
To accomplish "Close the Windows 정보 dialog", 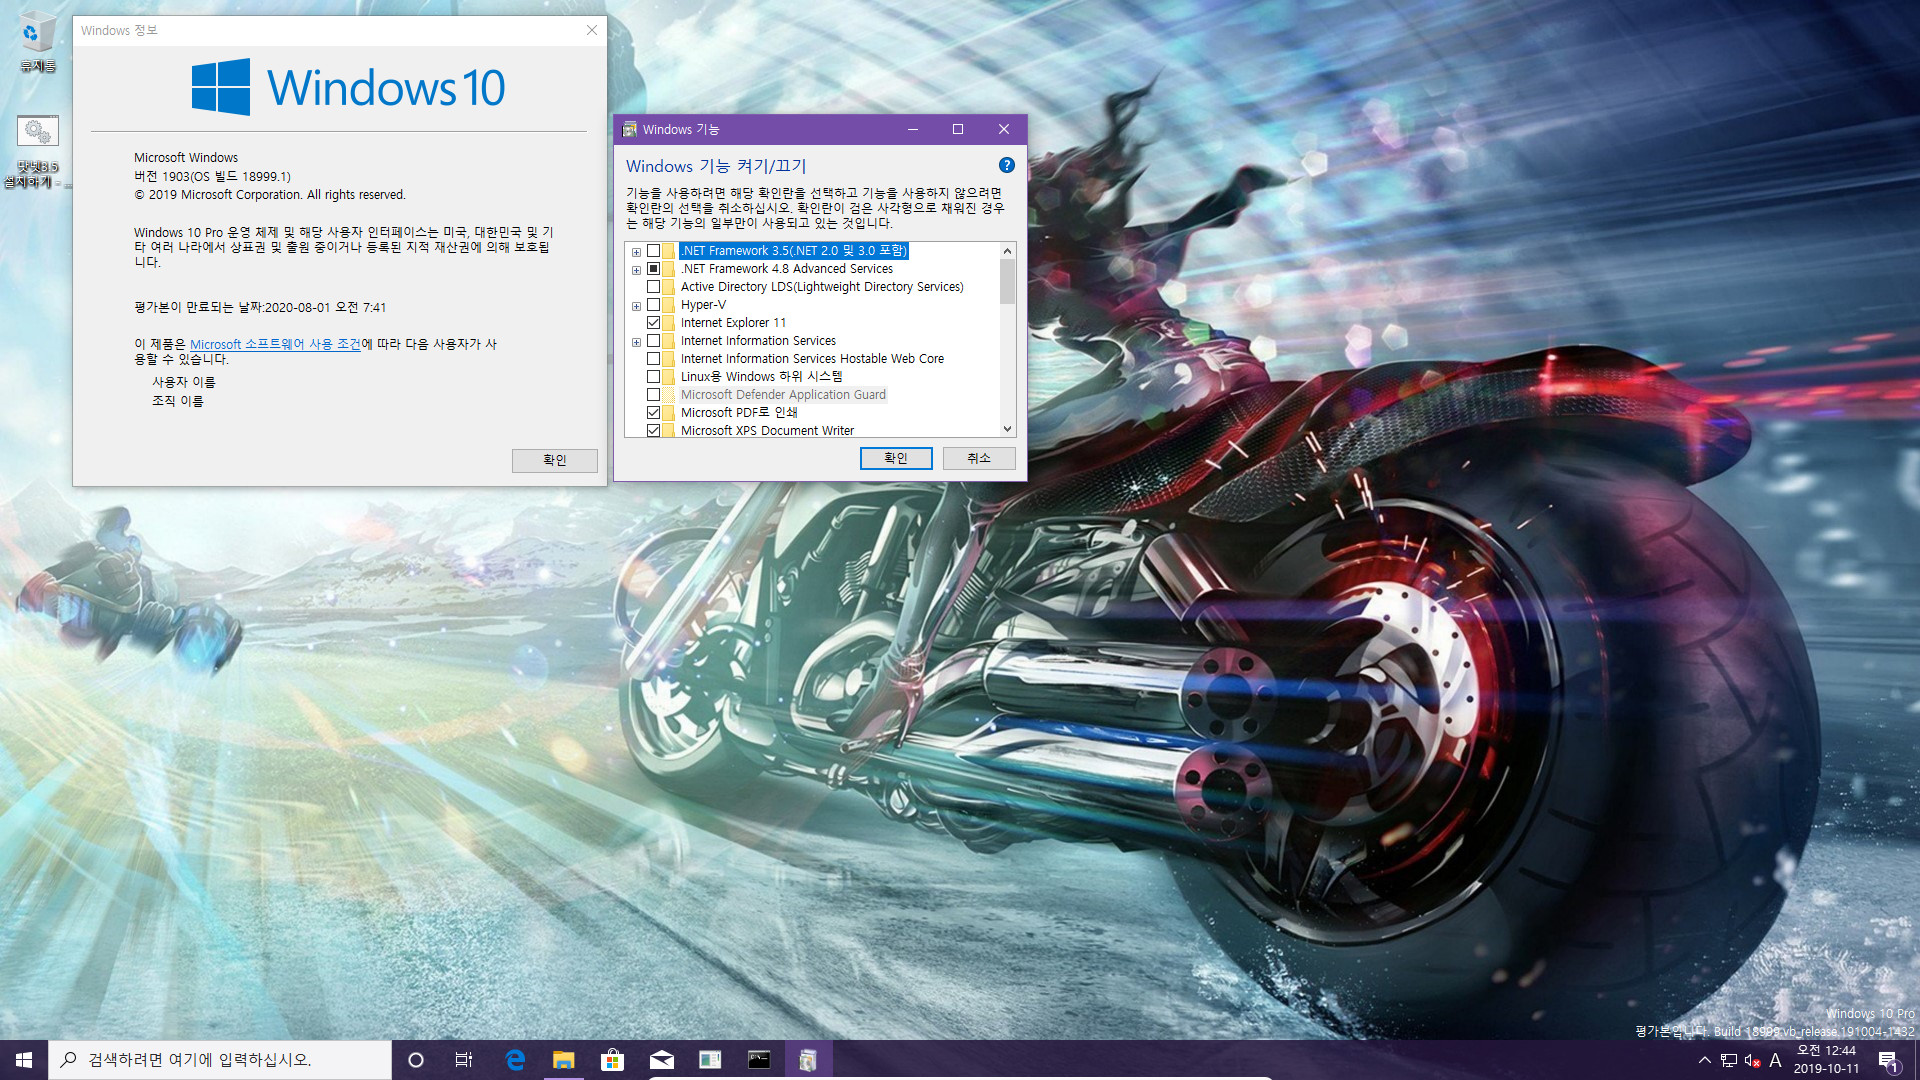I will coord(591,30).
